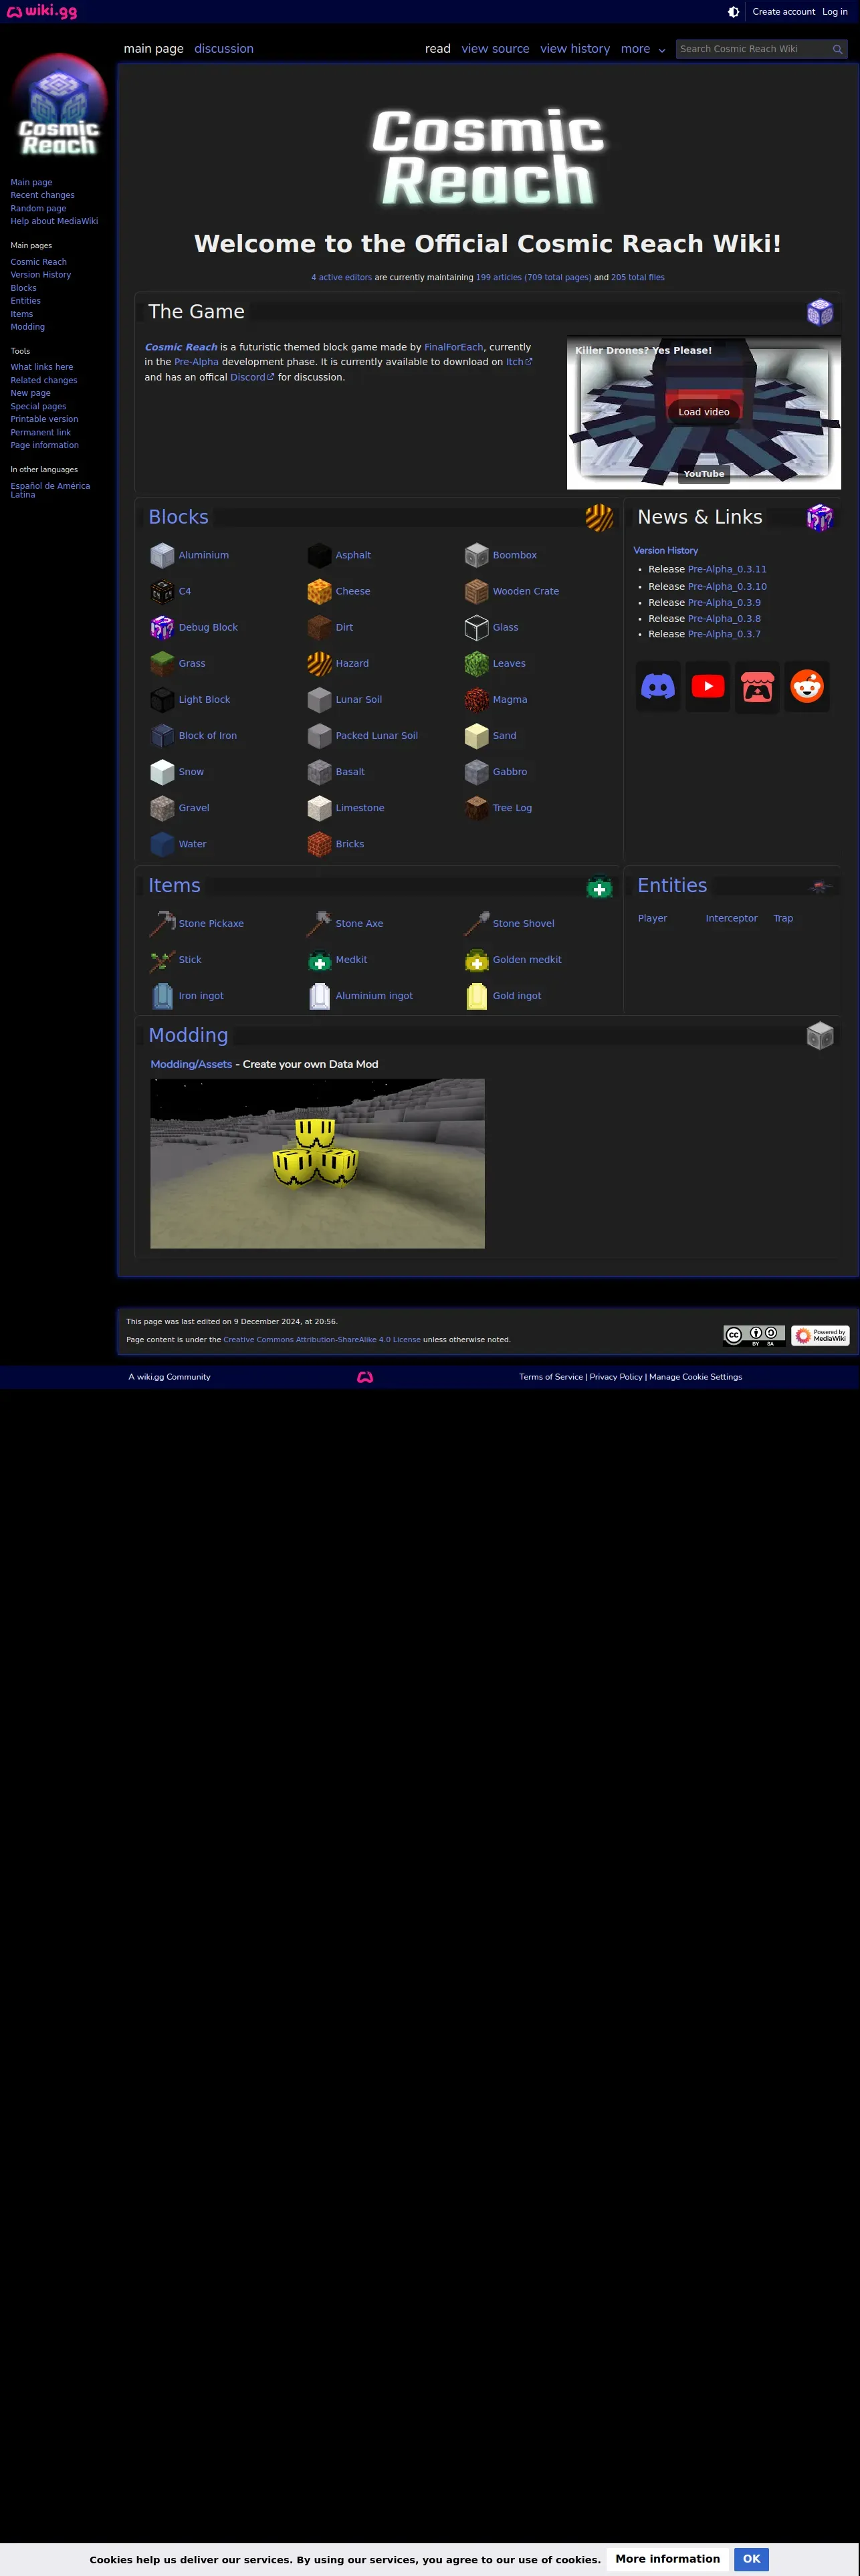Open What links here in Tools
Screen dimensions: 860x2576
(42, 367)
